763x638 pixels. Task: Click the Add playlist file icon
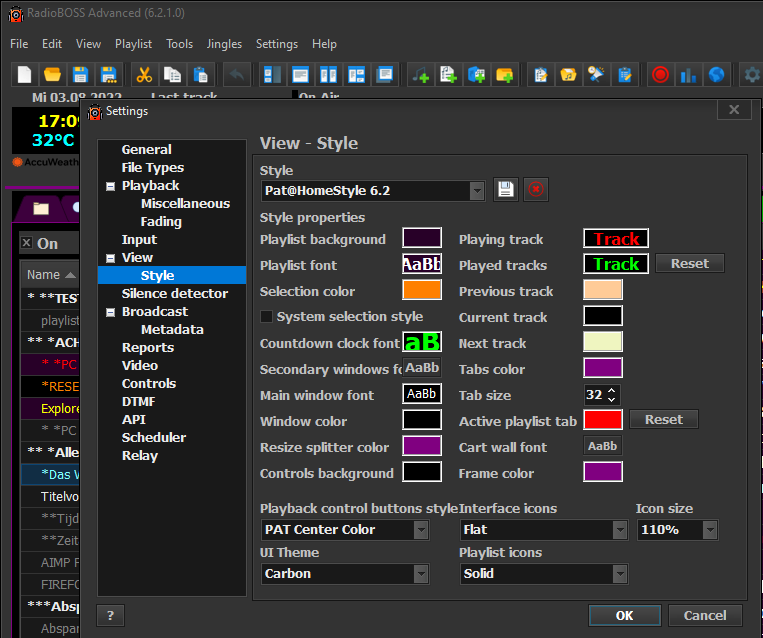pos(448,75)
